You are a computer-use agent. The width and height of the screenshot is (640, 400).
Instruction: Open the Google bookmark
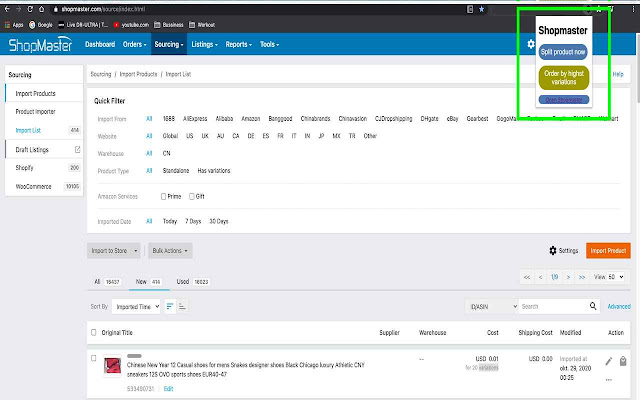pos(40,25)
